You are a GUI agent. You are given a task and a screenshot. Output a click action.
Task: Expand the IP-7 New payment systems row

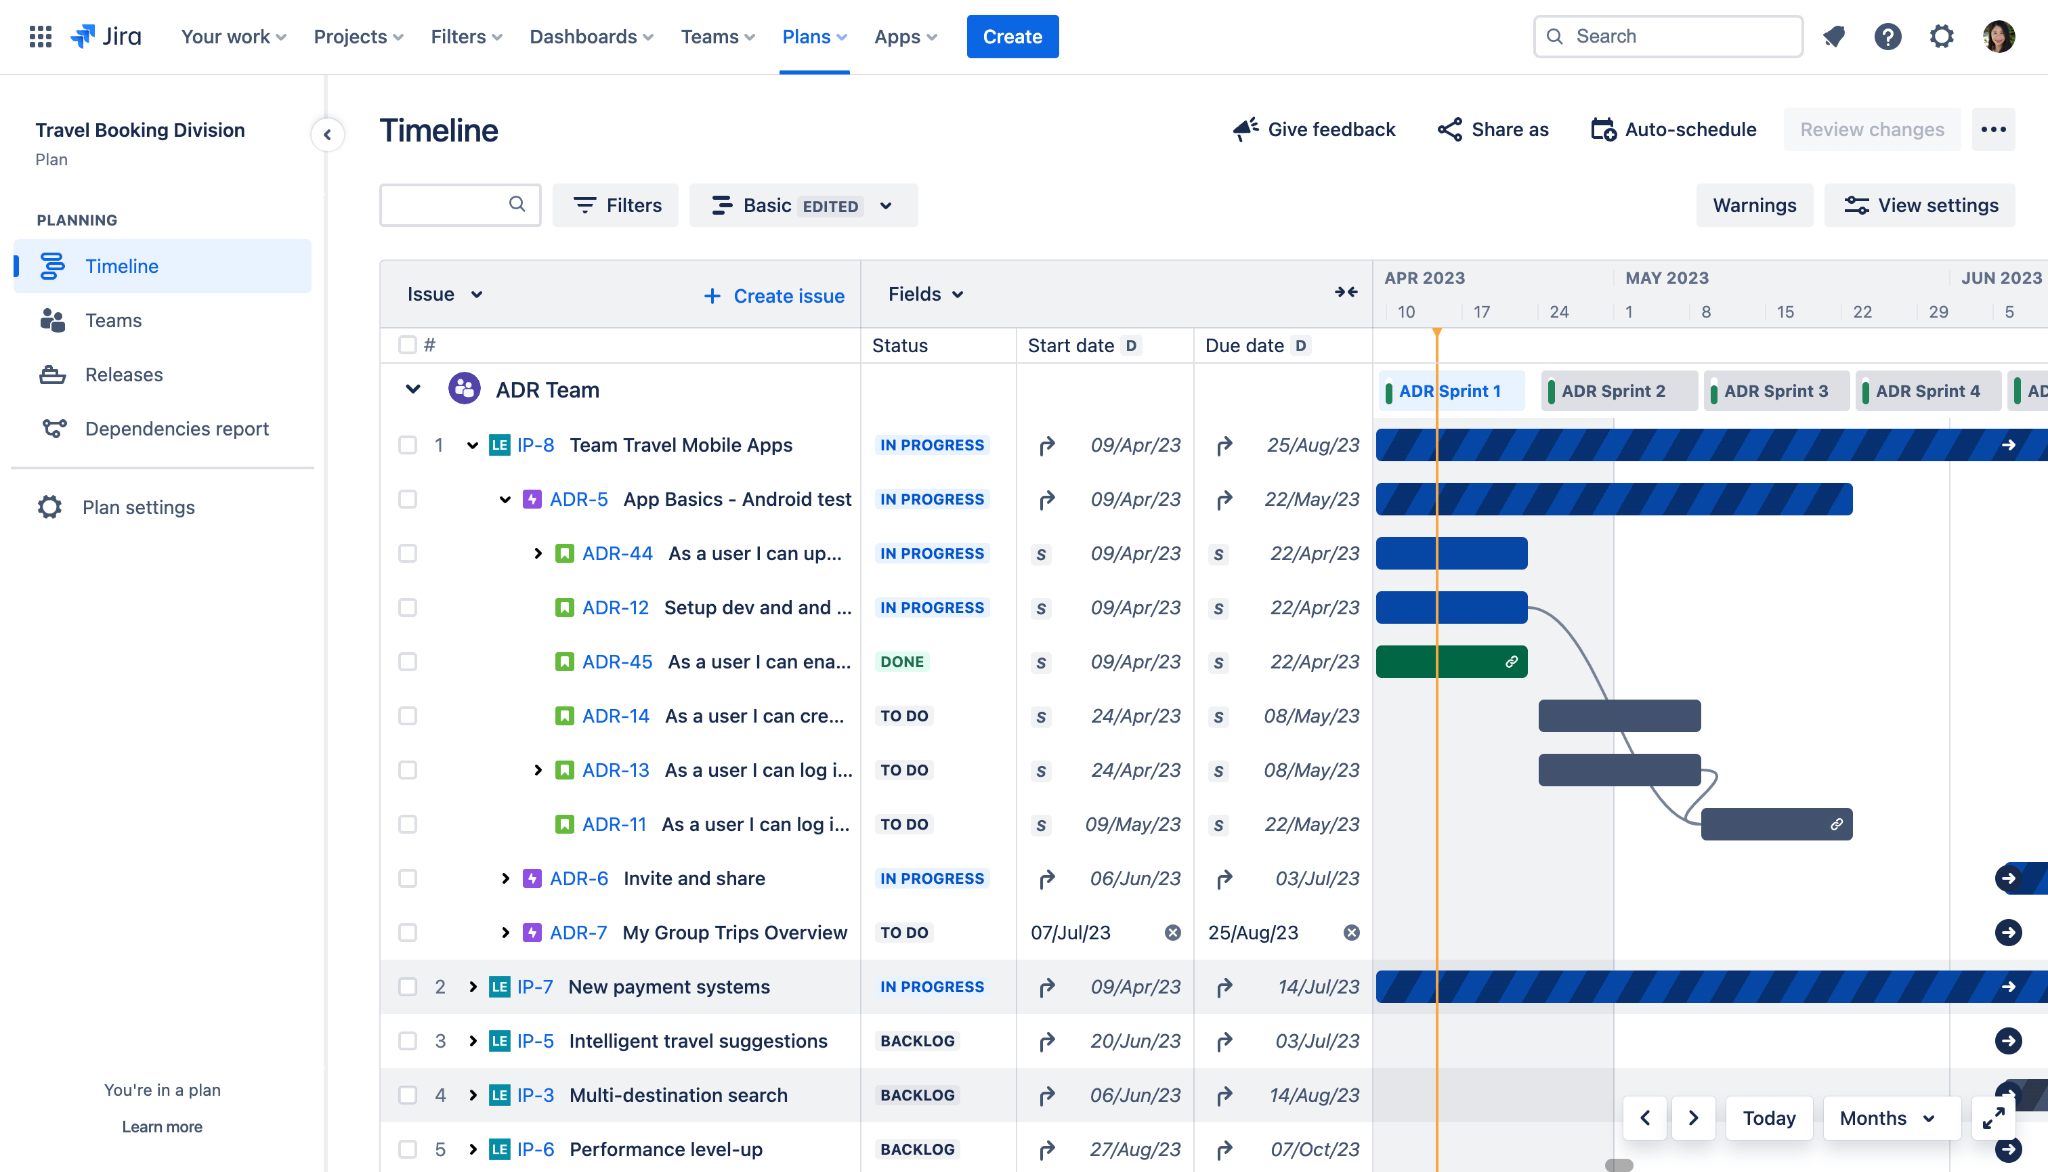tap(471, 986)
